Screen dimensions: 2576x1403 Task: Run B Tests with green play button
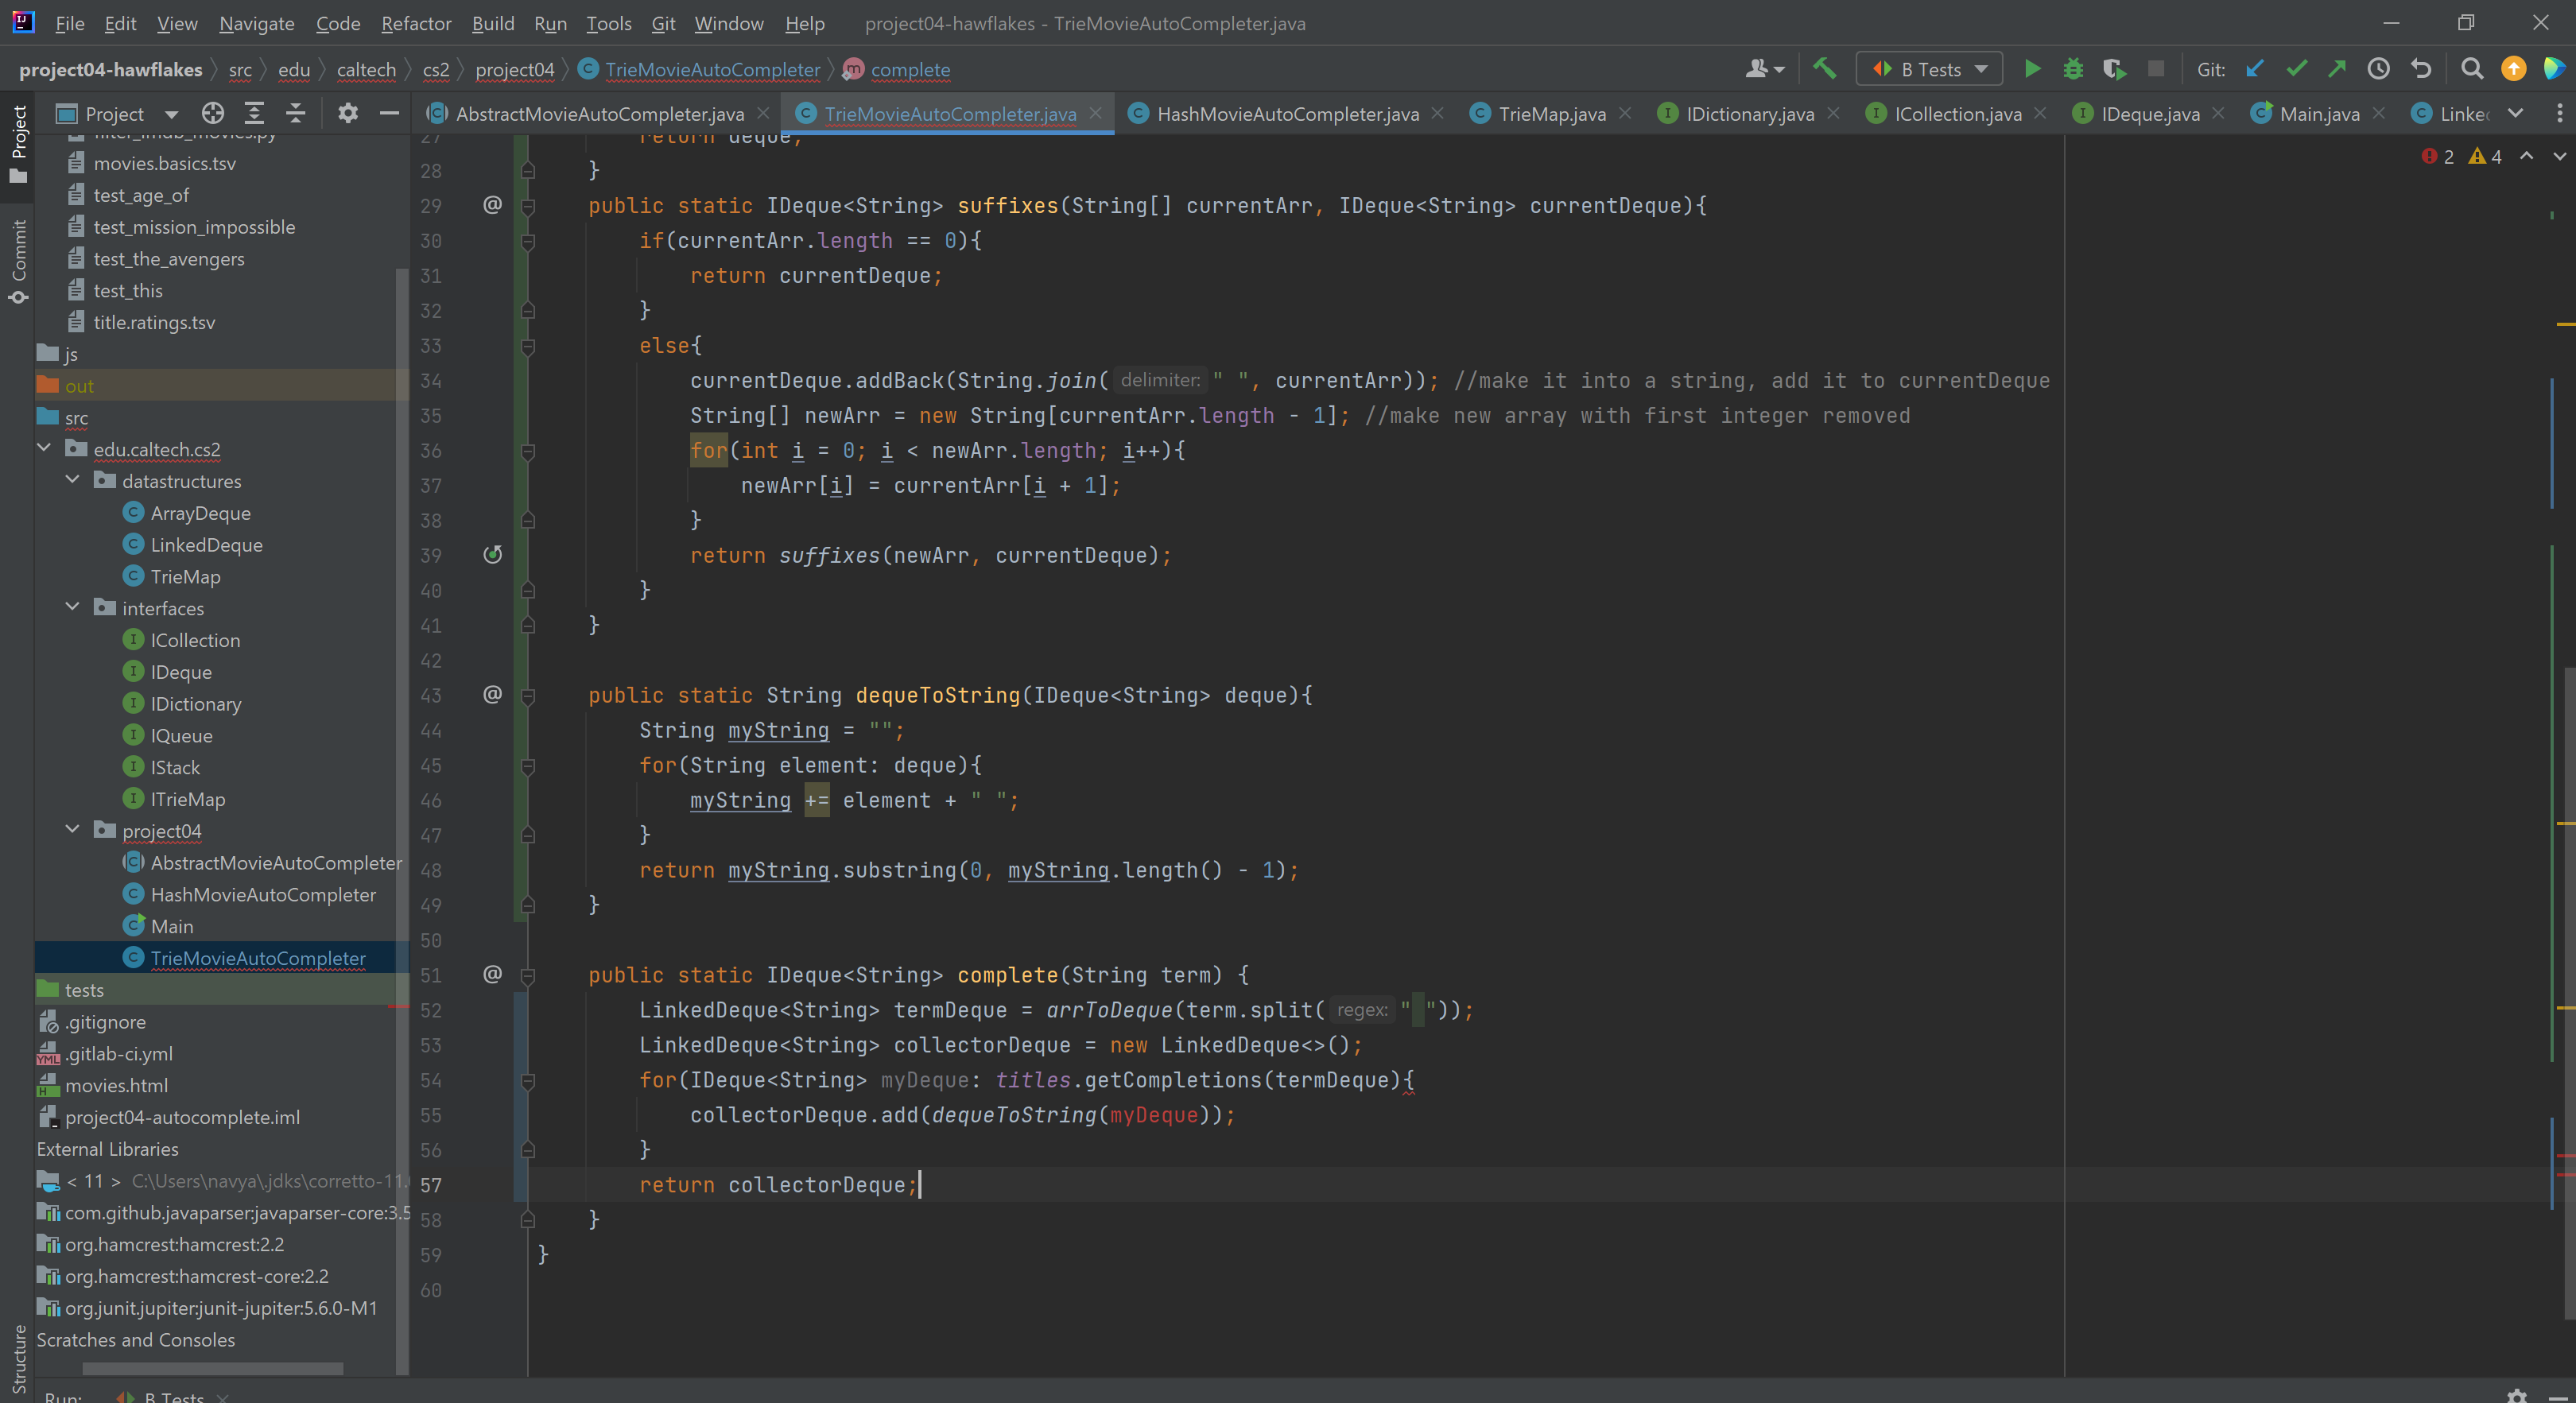[x=2032, y=69]
